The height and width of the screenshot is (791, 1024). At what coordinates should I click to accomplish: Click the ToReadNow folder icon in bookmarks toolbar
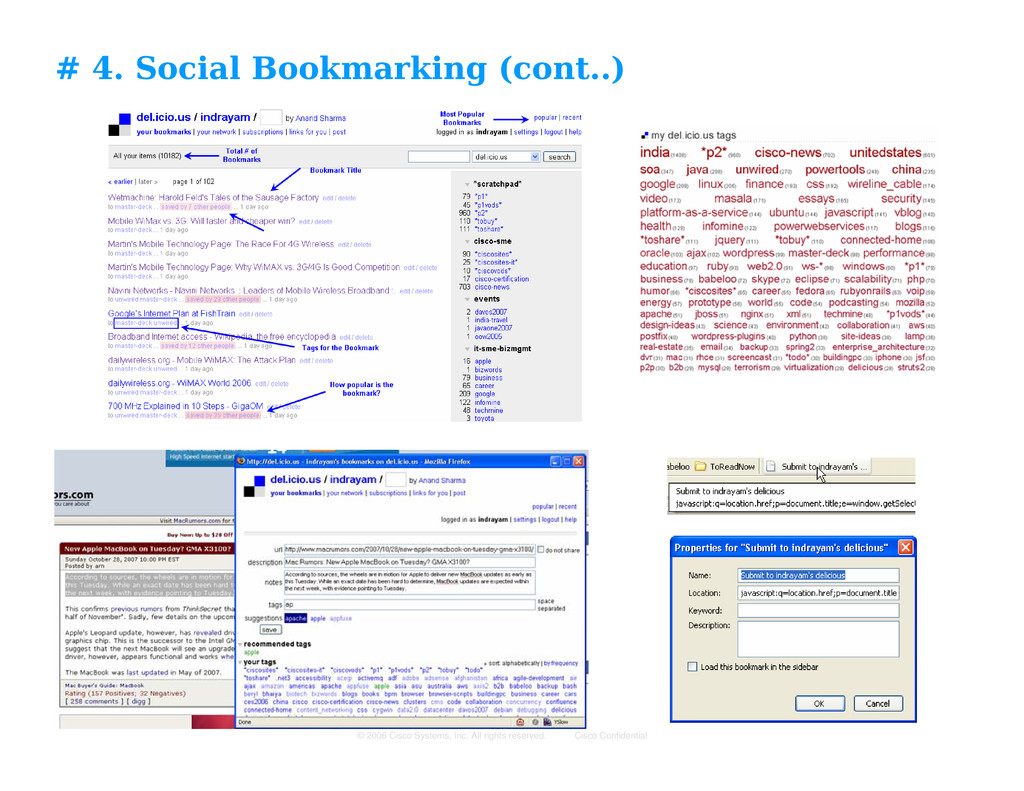(701, 466)
